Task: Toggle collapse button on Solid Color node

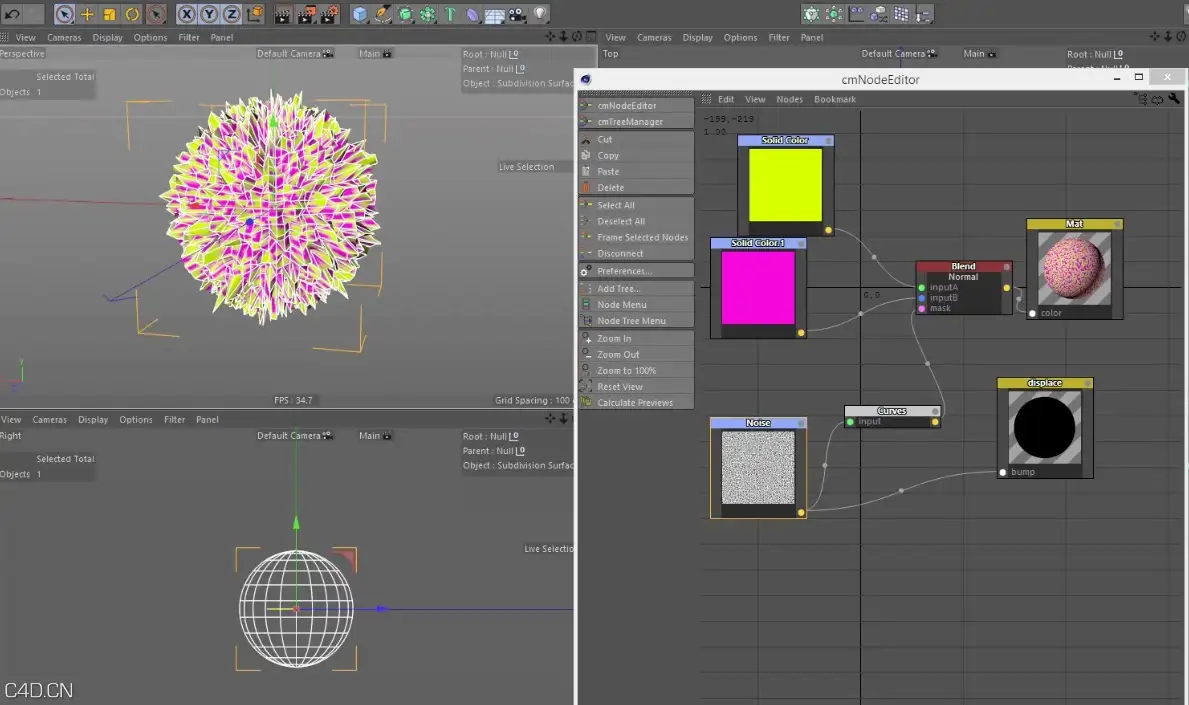Action: (828, 140)
